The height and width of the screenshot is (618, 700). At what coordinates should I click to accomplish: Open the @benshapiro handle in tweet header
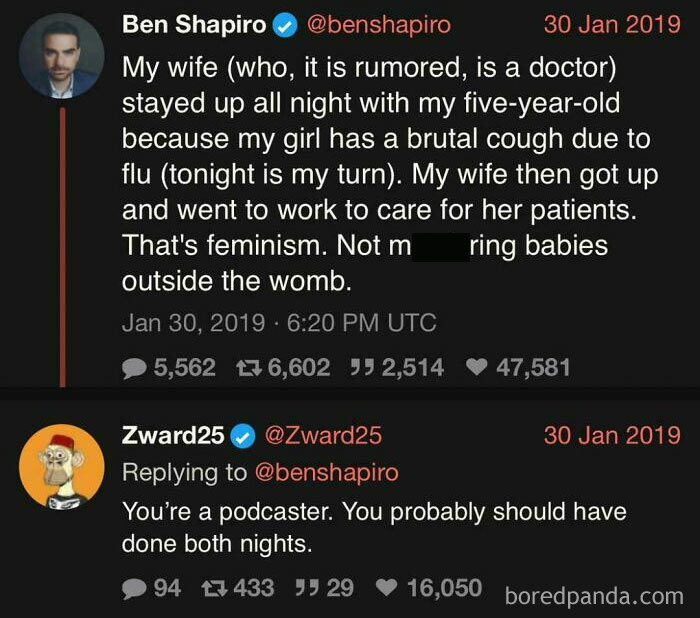[x=379, y=25]
